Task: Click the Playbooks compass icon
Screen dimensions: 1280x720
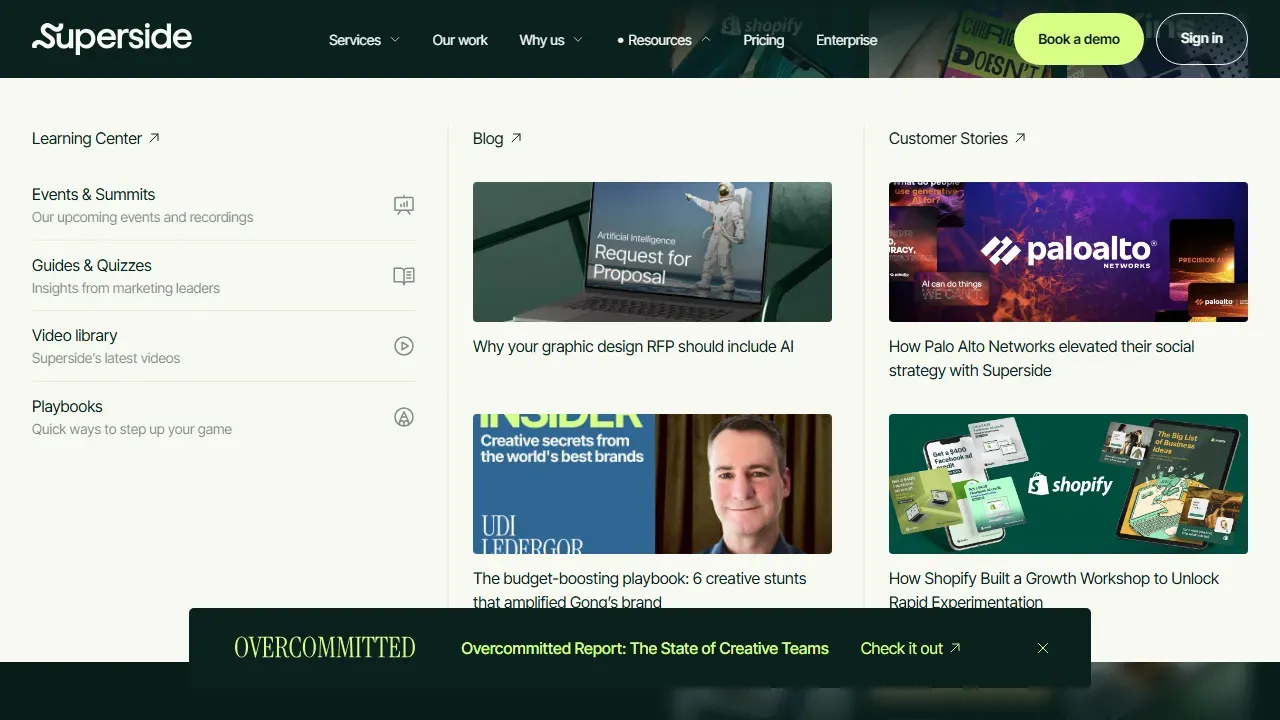Action: pos(404,417)
